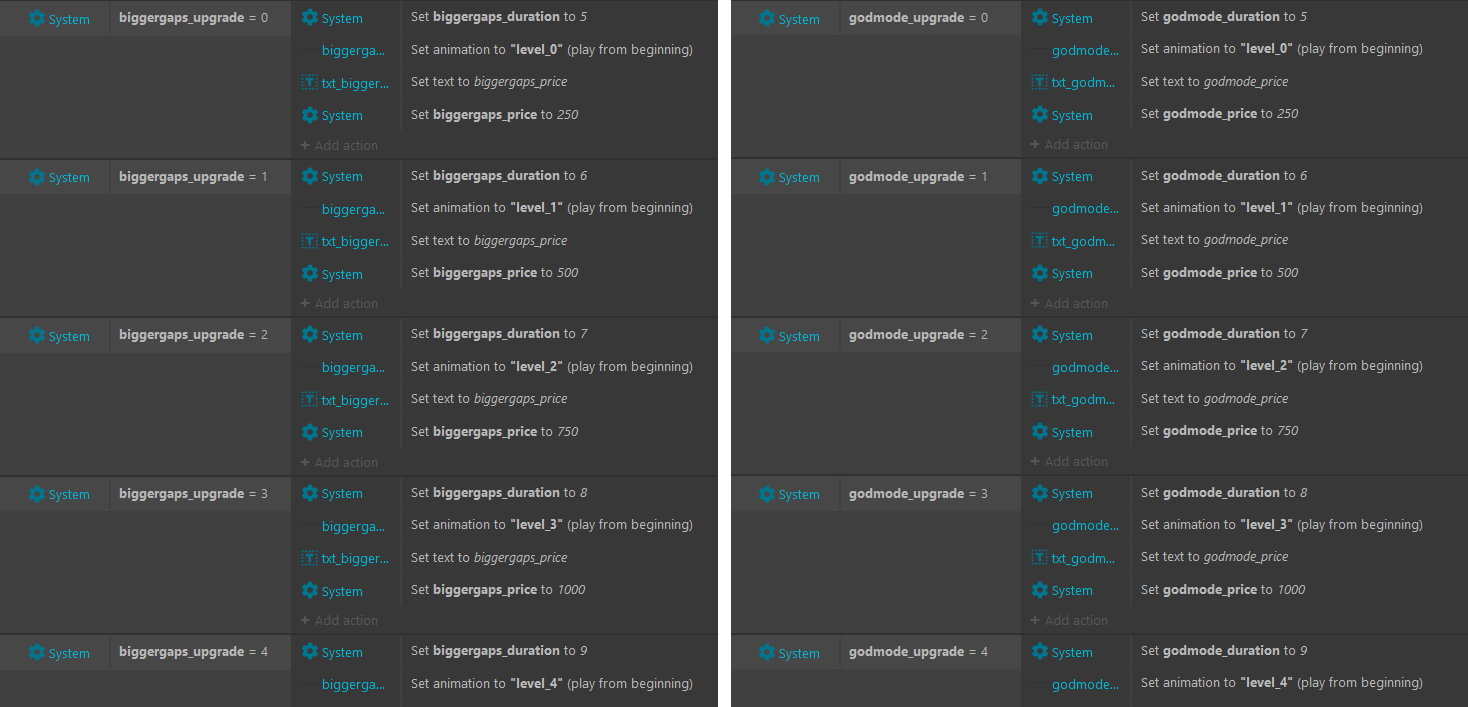Click Add action under biggergaps_upgrade = 1 event

click(339, 304)
